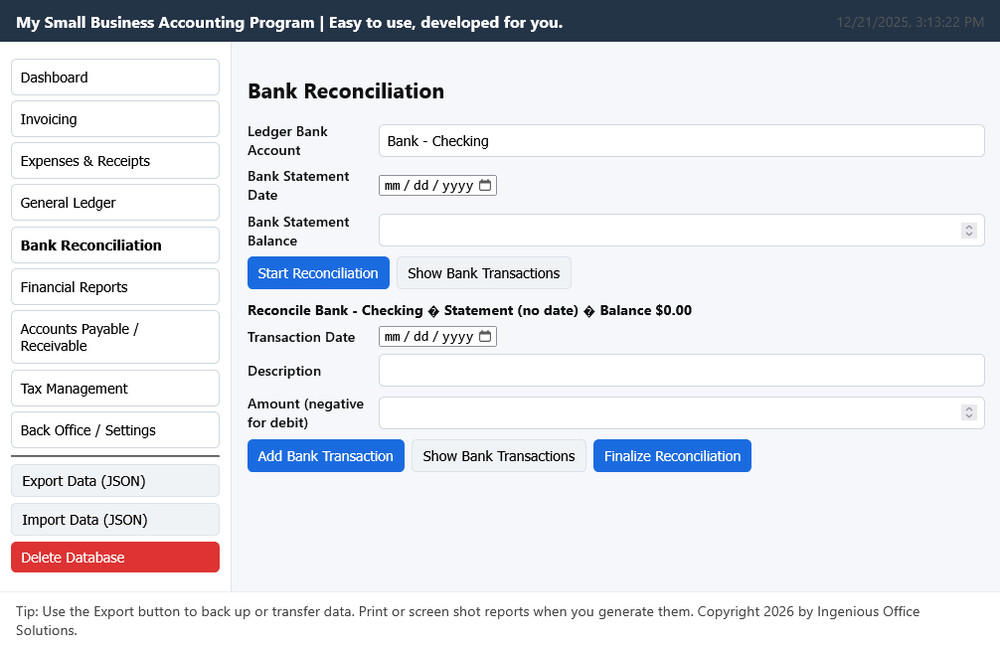
Task: Export Data as JSON
Action: pyautogui.click(x=114, y=480)
